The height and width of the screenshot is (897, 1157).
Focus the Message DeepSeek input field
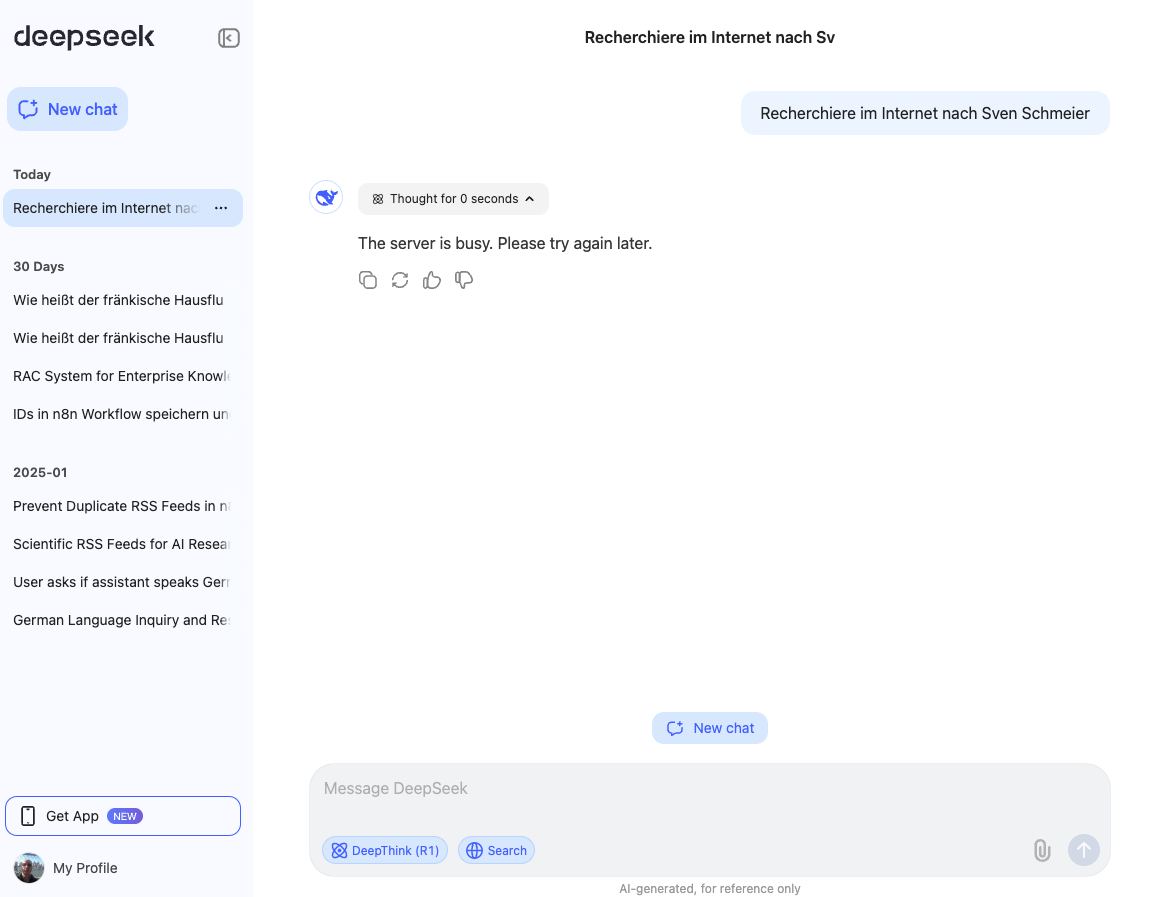tap(709, 789)
